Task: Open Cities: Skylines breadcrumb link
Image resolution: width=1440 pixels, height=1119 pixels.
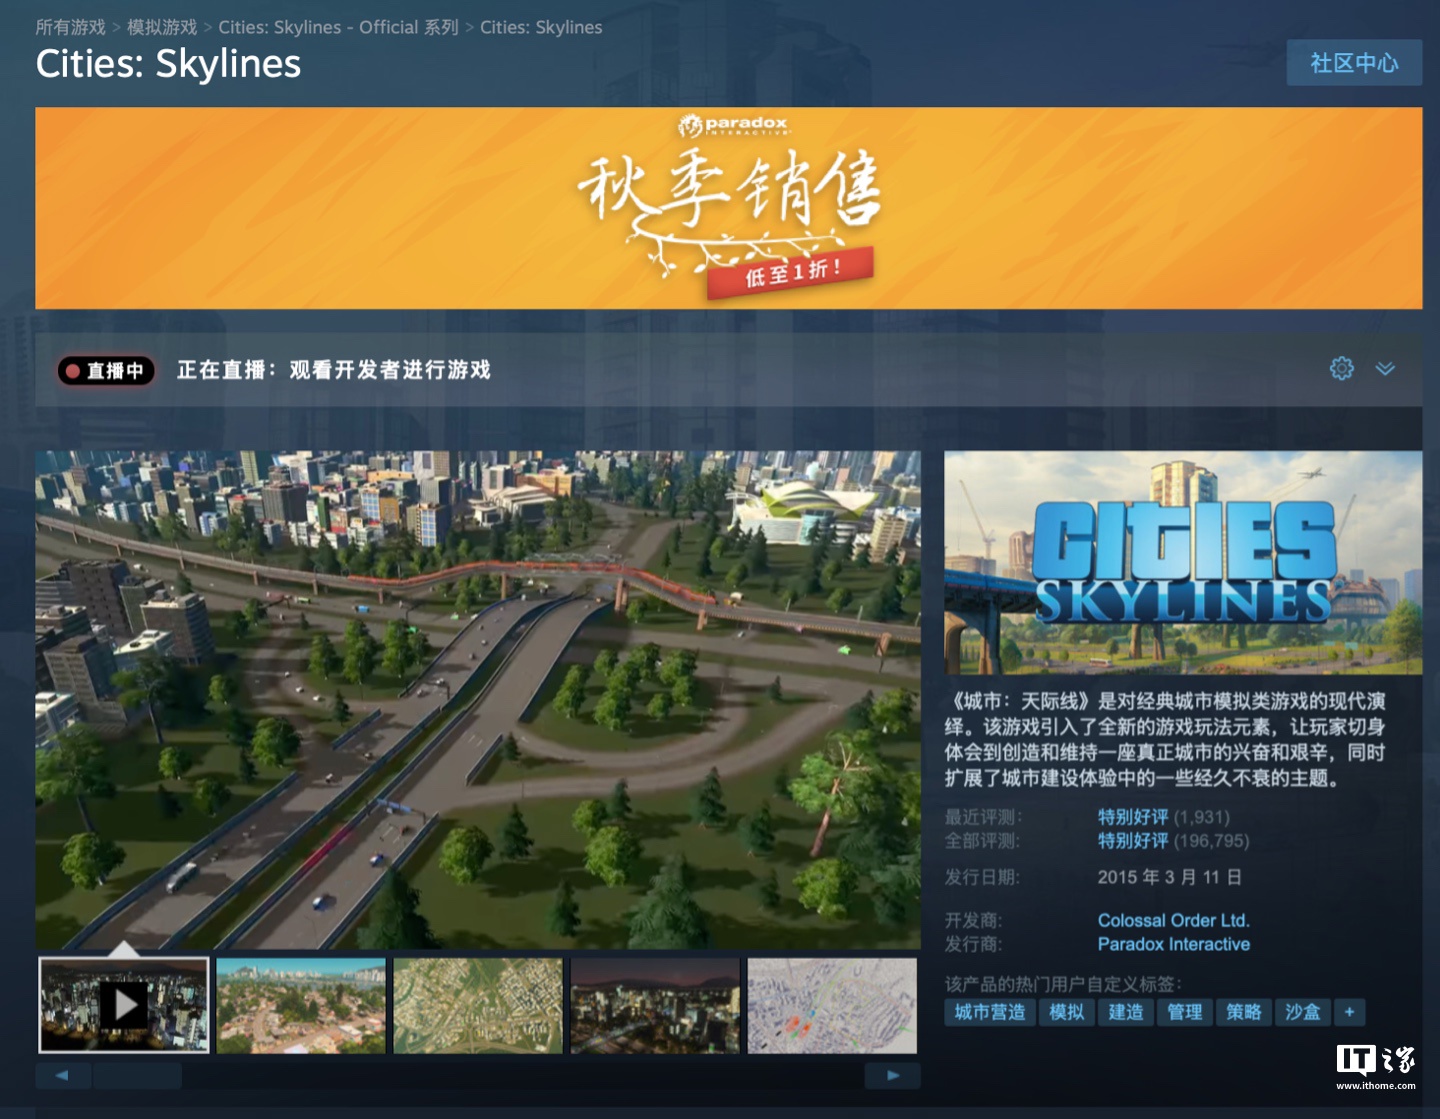Action: point(541,27)
